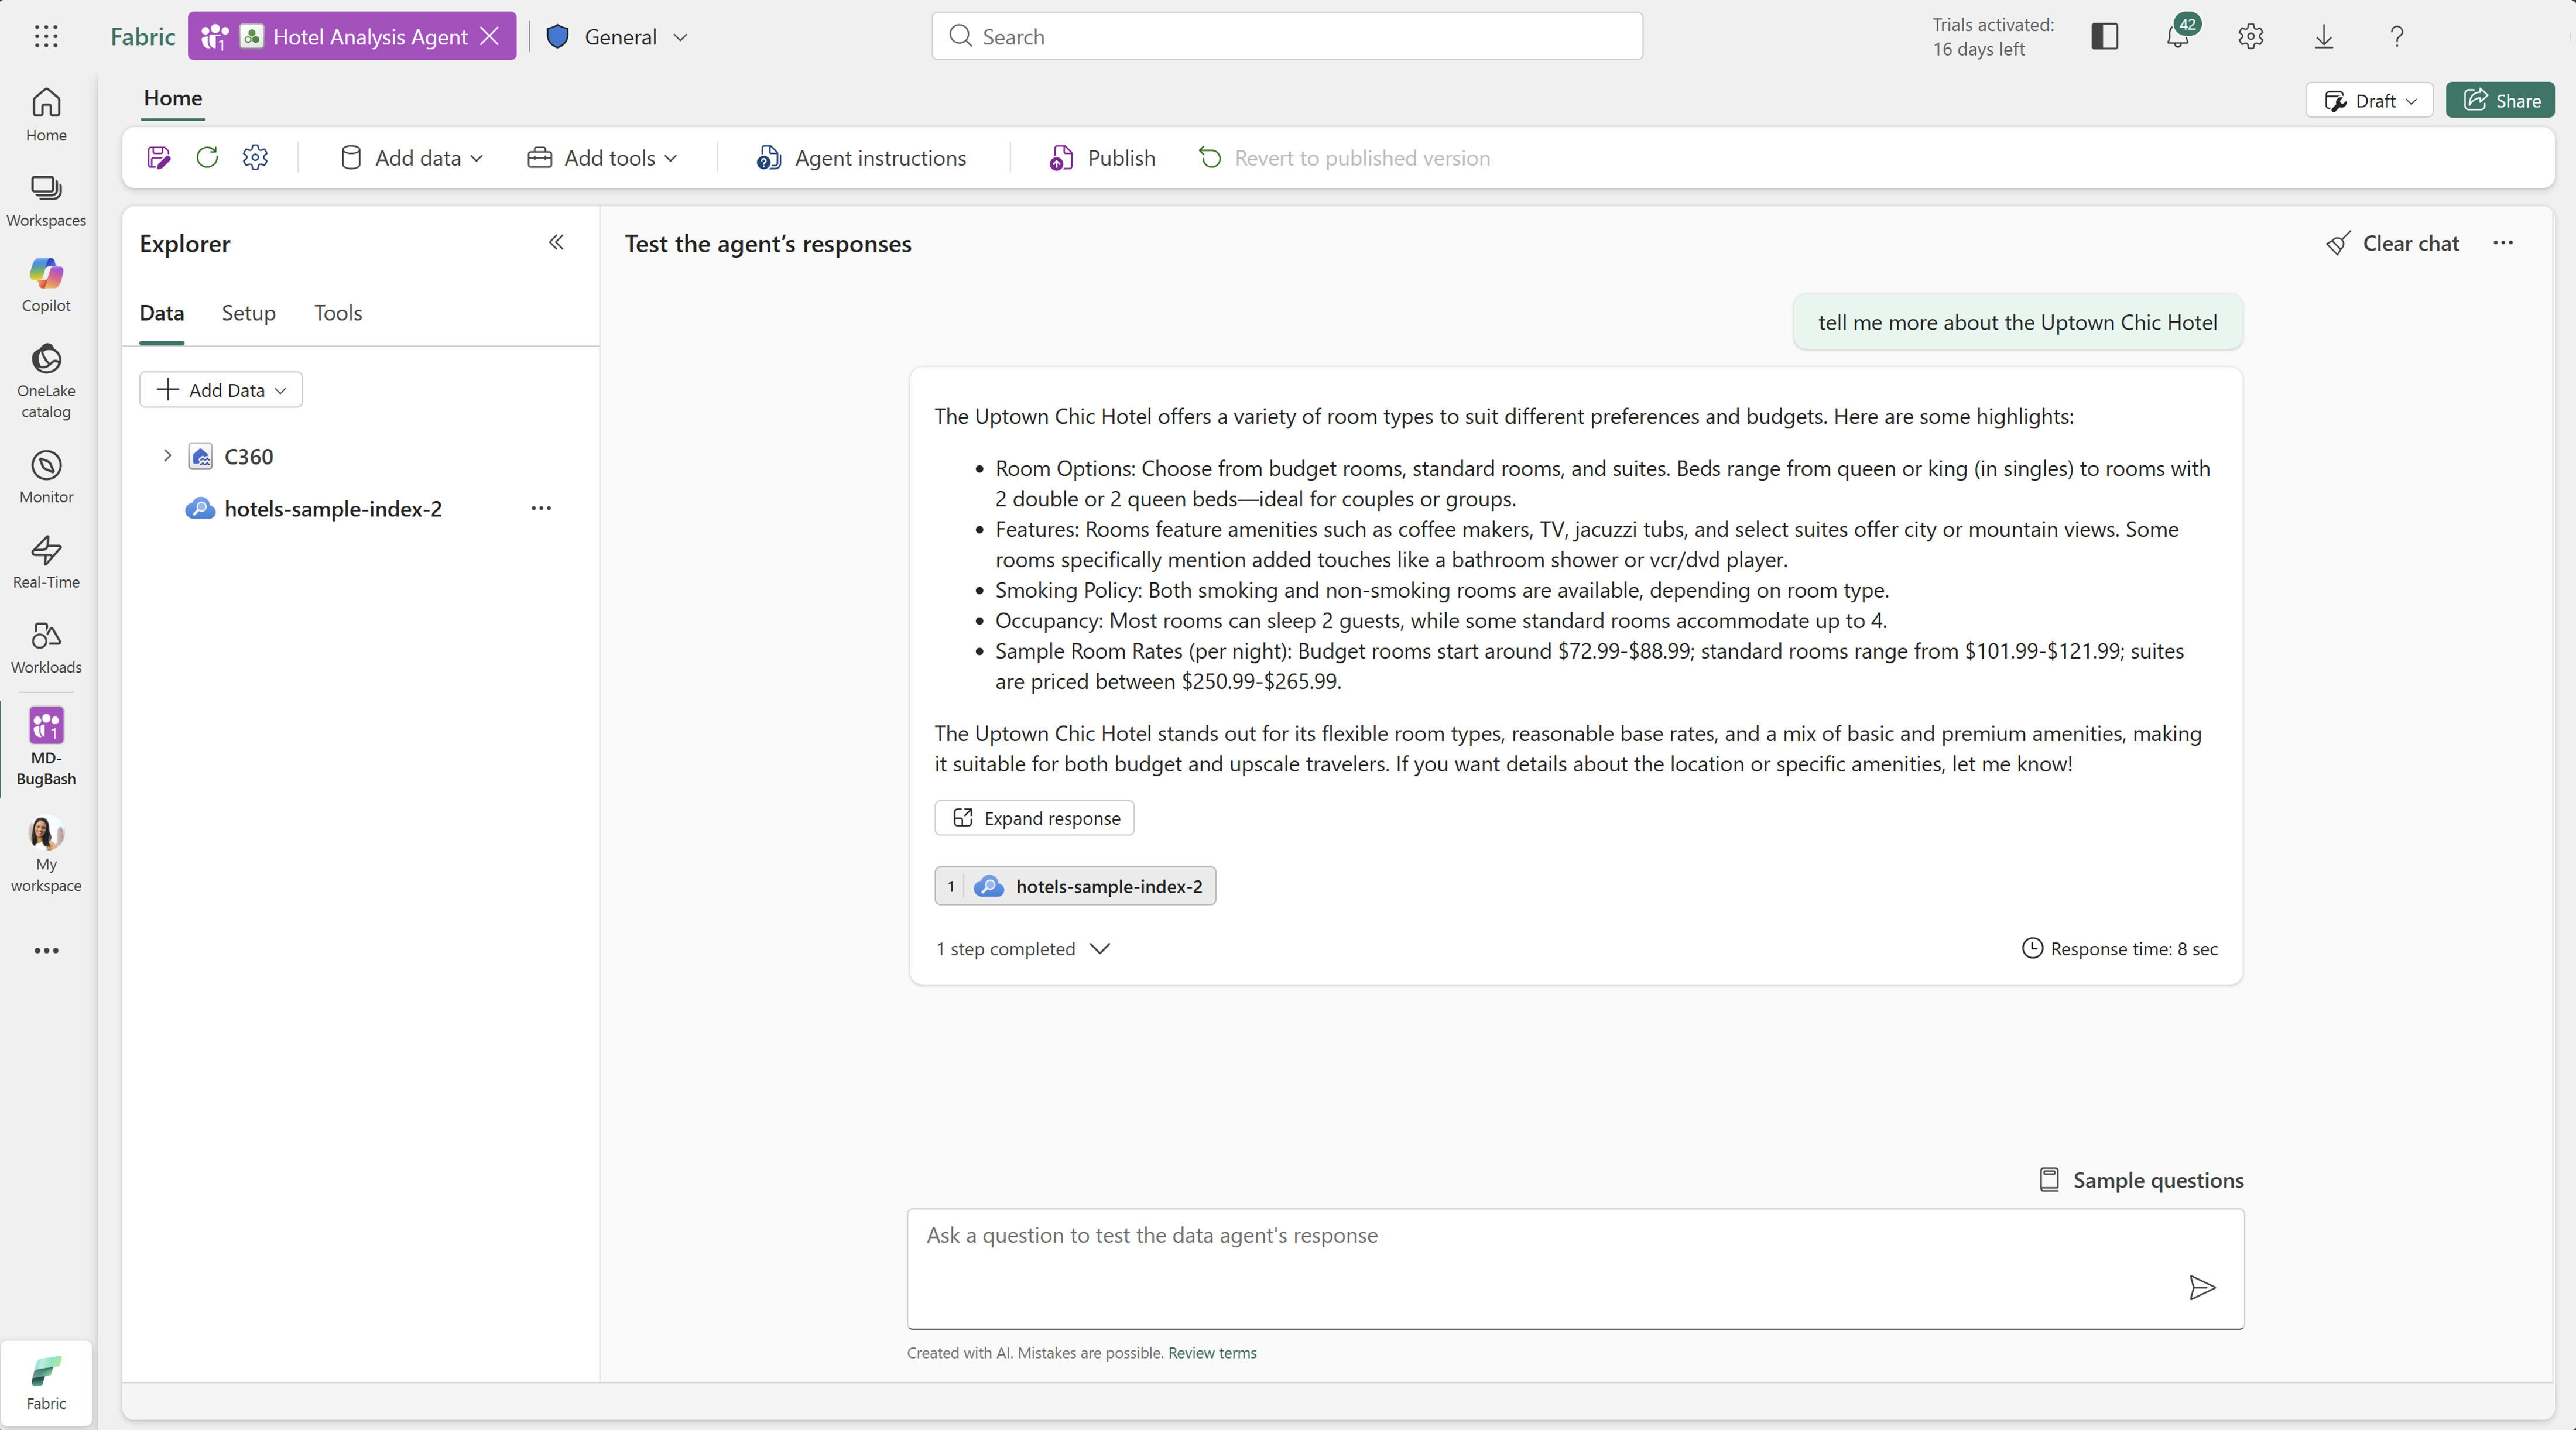Viewport: 2576px width, 1430px height.
Task: Clear the chat
Action: point(2392,243)
